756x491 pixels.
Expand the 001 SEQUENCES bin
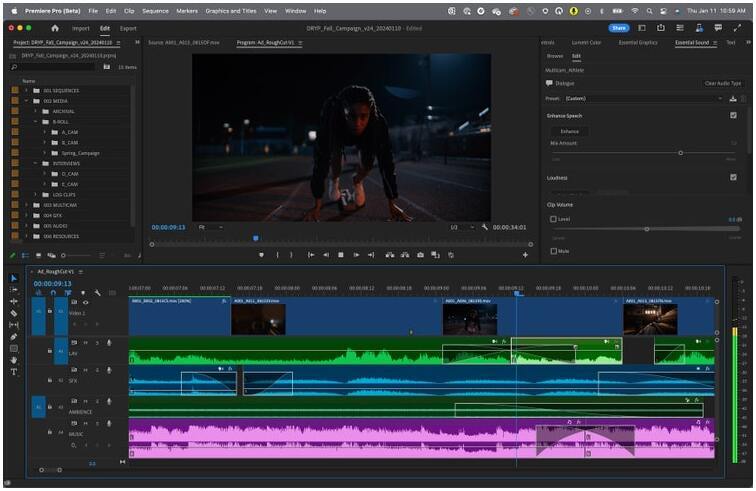coord(27,91)
